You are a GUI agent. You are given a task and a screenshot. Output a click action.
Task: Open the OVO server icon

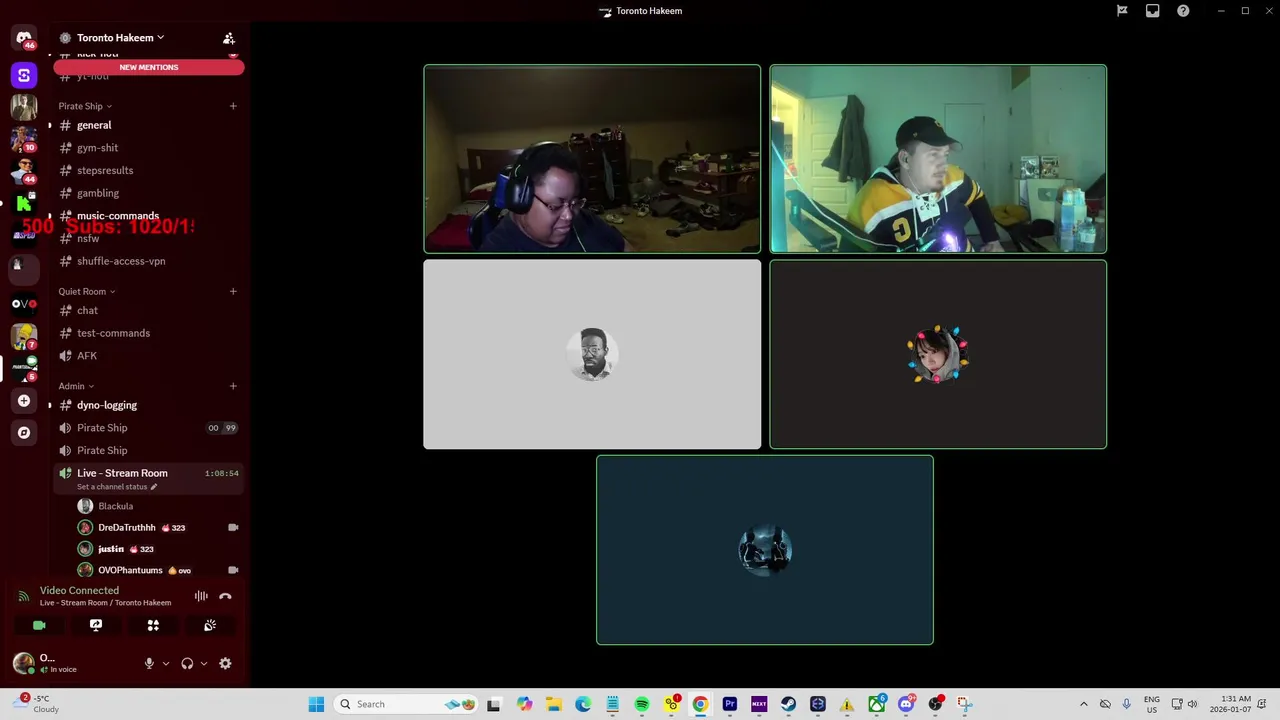point(24,303)
